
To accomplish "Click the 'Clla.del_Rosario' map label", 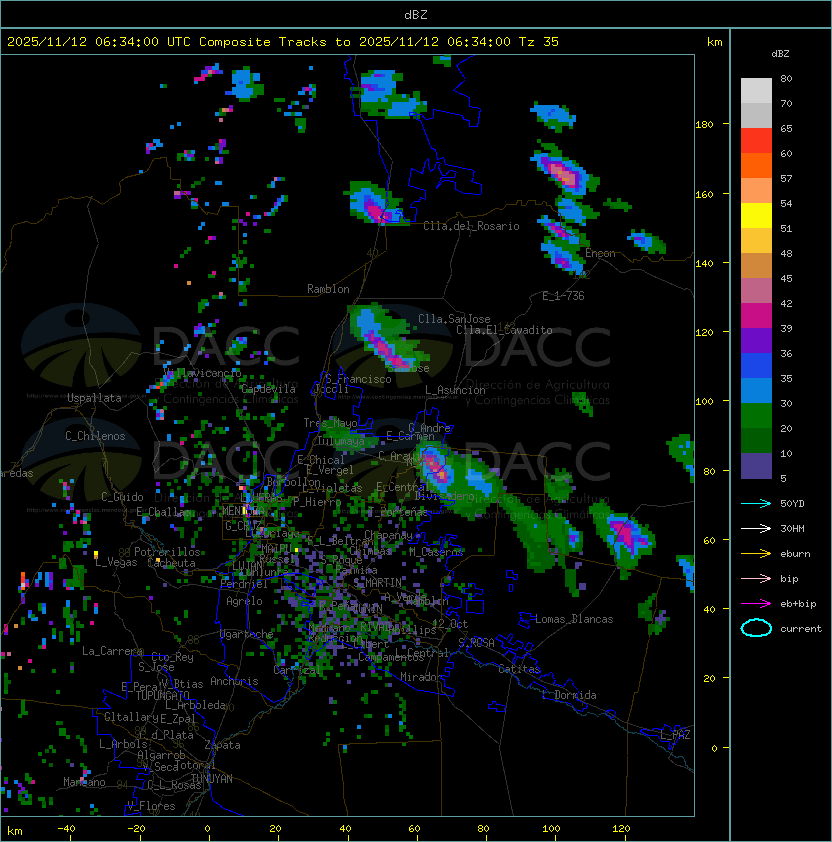I will point(471,226).
